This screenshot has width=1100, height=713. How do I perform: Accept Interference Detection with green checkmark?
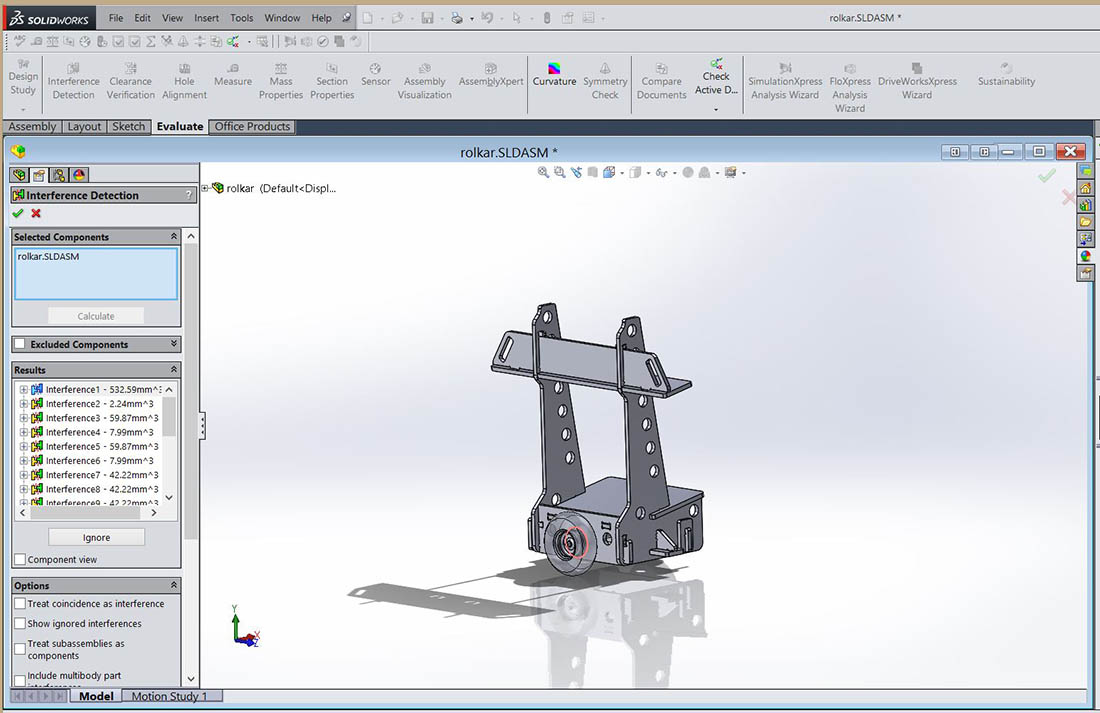pos(18,213)
